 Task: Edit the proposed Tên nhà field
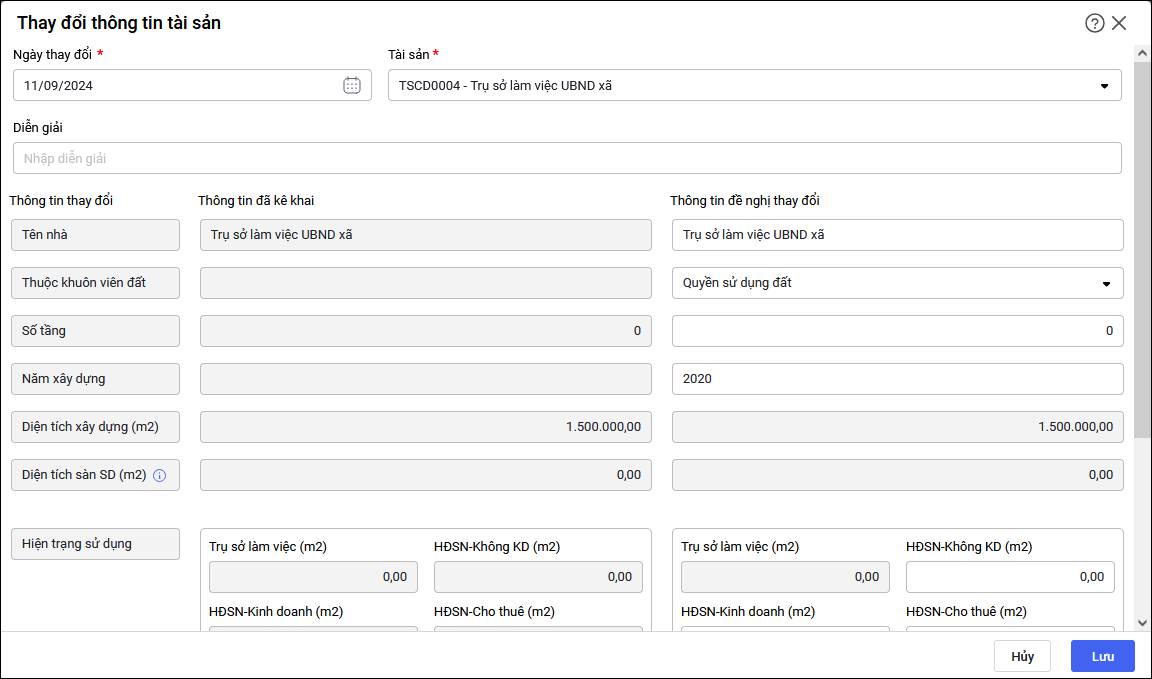897,235
